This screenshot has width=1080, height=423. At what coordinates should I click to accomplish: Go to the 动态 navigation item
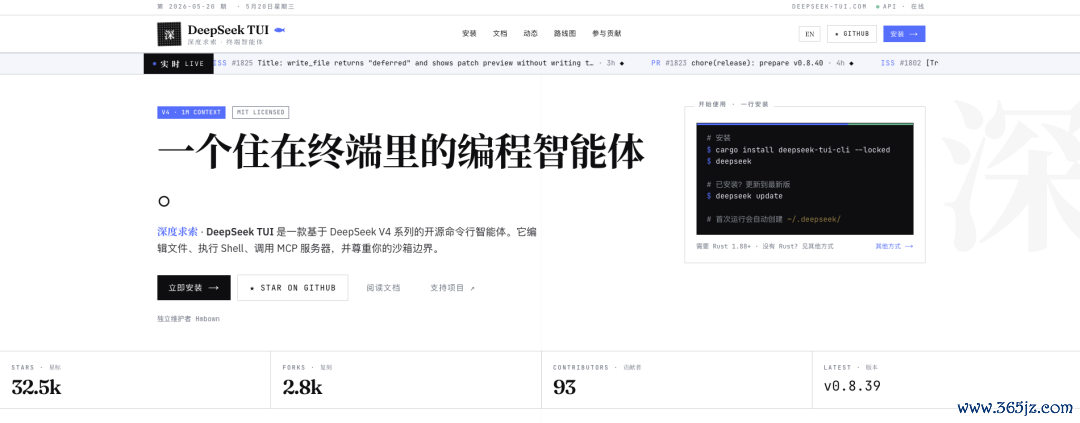(x=530, y=34)
